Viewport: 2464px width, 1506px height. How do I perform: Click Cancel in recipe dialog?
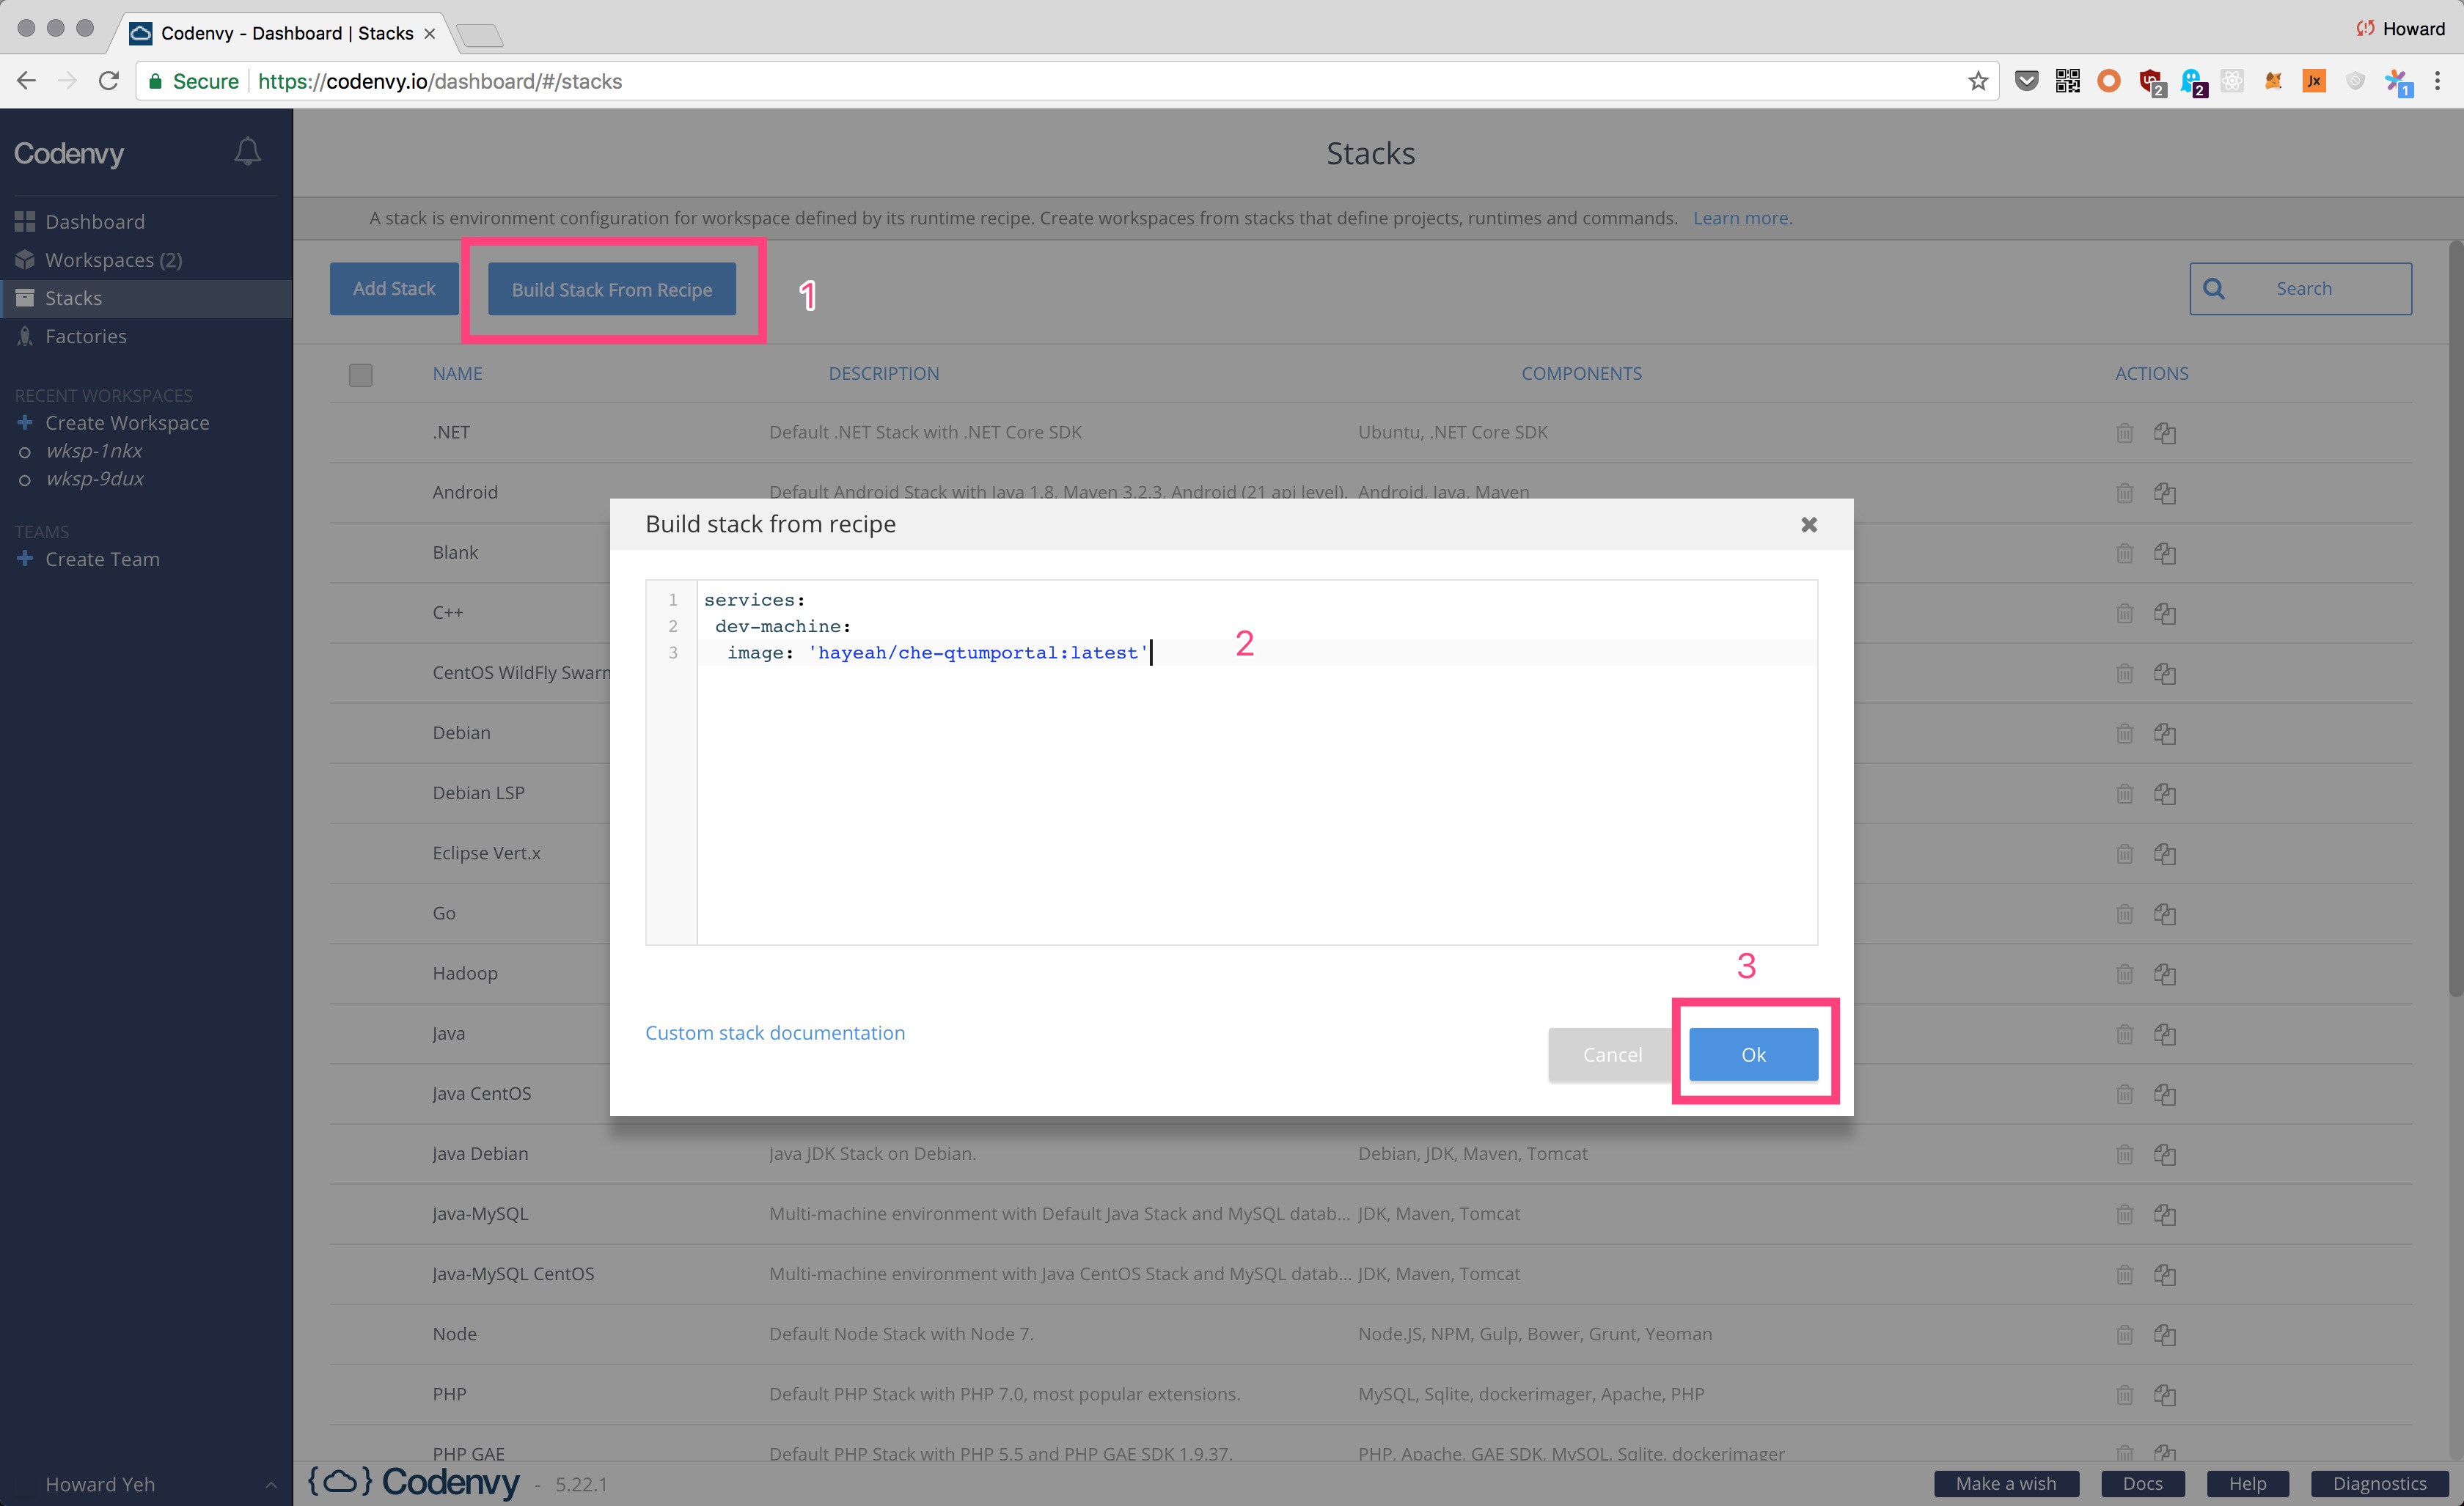tap(1612, 1054)
